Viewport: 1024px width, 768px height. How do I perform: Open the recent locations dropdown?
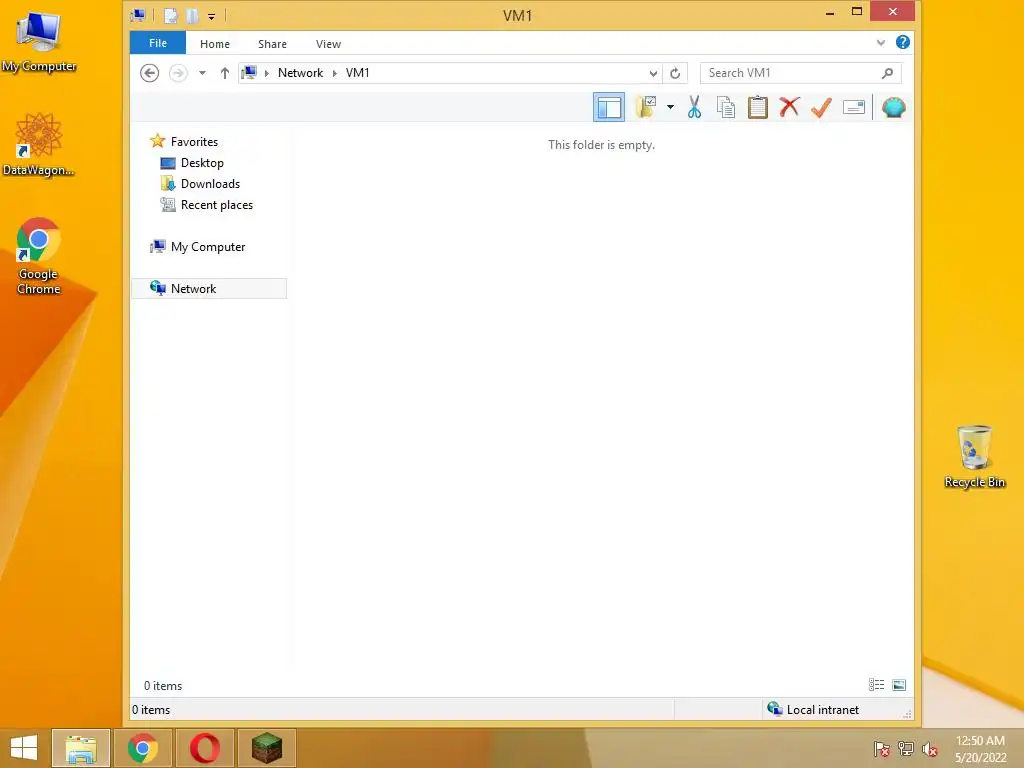(x=202, y=72)
